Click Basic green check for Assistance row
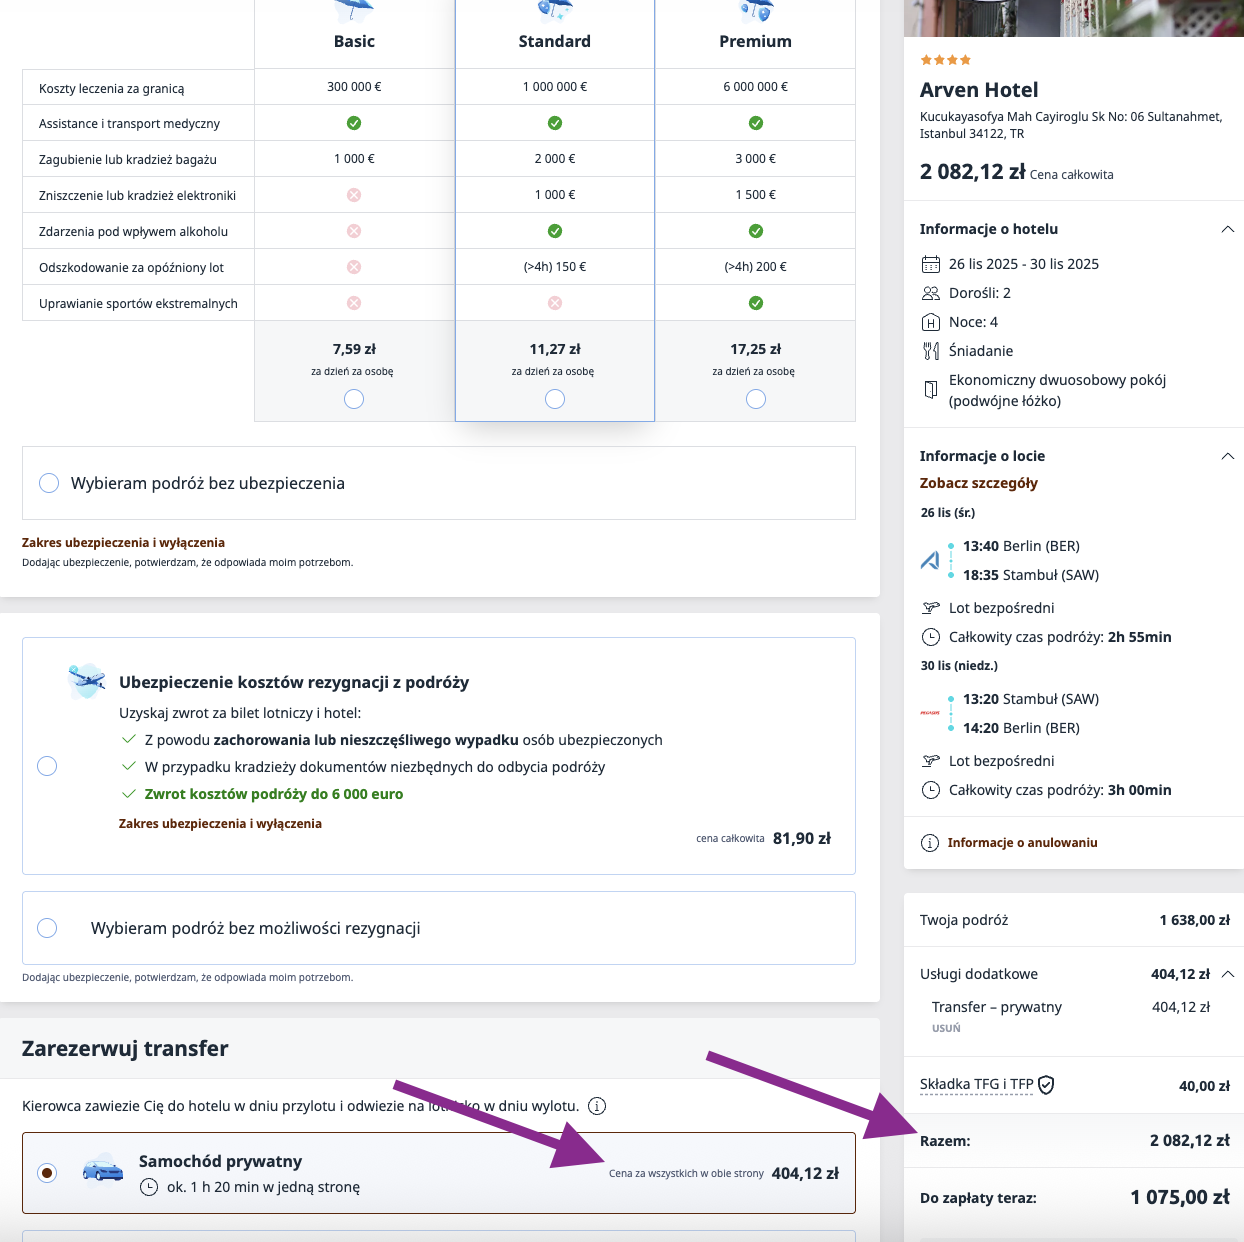The image size is (1244, 1242). click(354, 123)
